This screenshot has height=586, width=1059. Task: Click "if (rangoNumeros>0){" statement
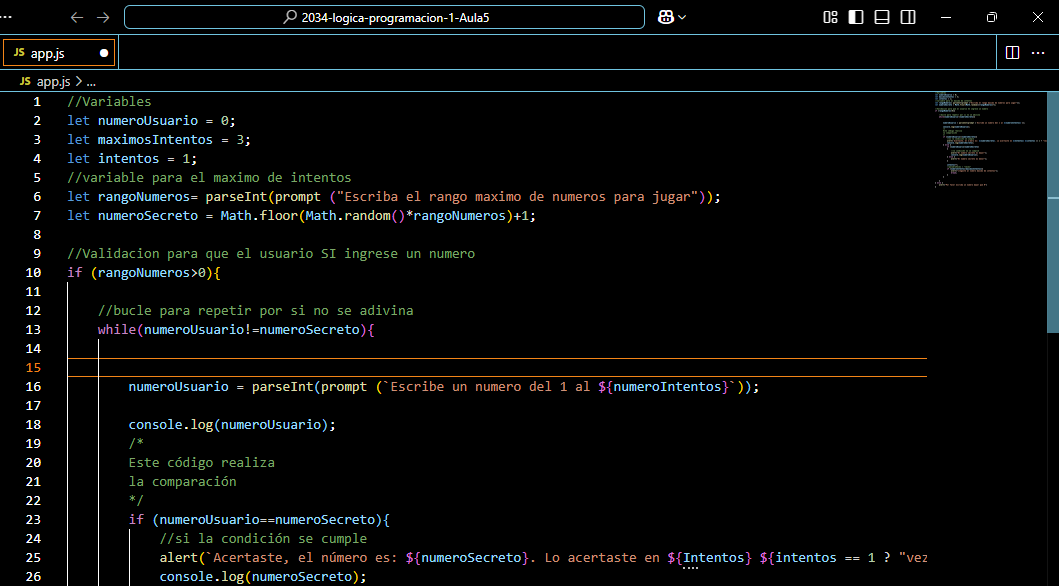point(144,273)
